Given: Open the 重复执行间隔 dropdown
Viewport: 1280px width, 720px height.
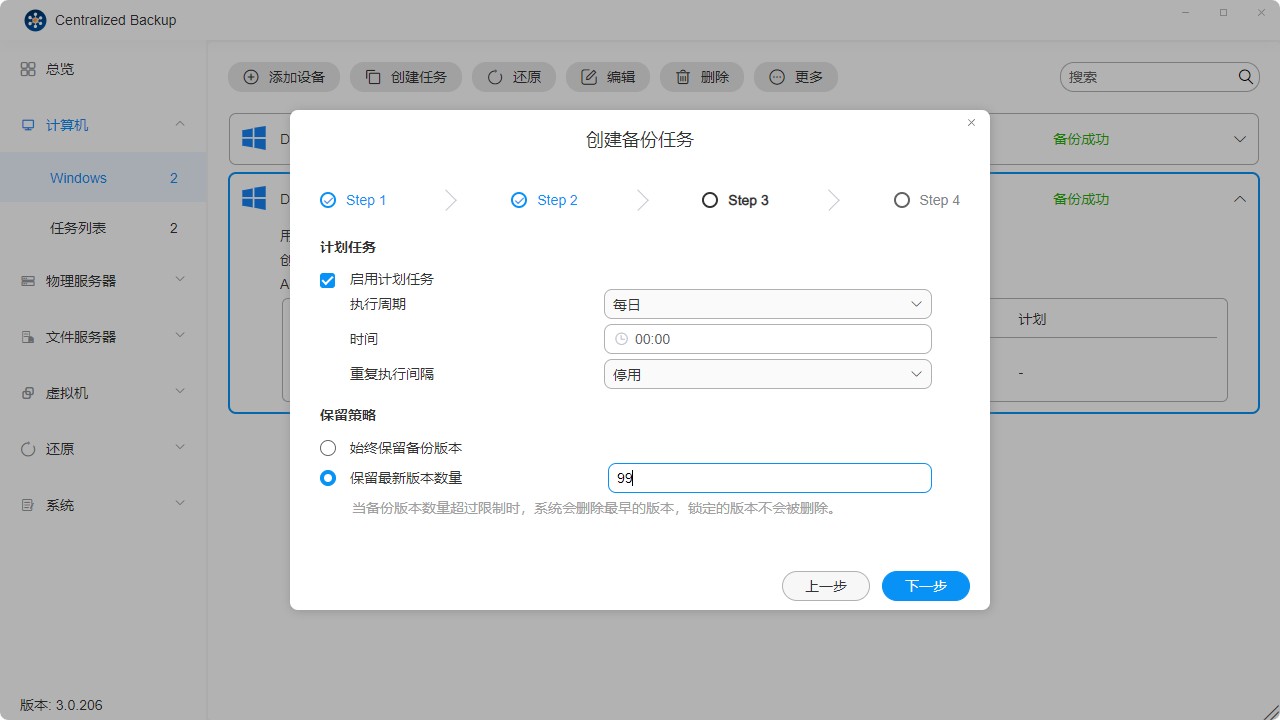Looking at the screenshot, I should click(x=766, y=373).
